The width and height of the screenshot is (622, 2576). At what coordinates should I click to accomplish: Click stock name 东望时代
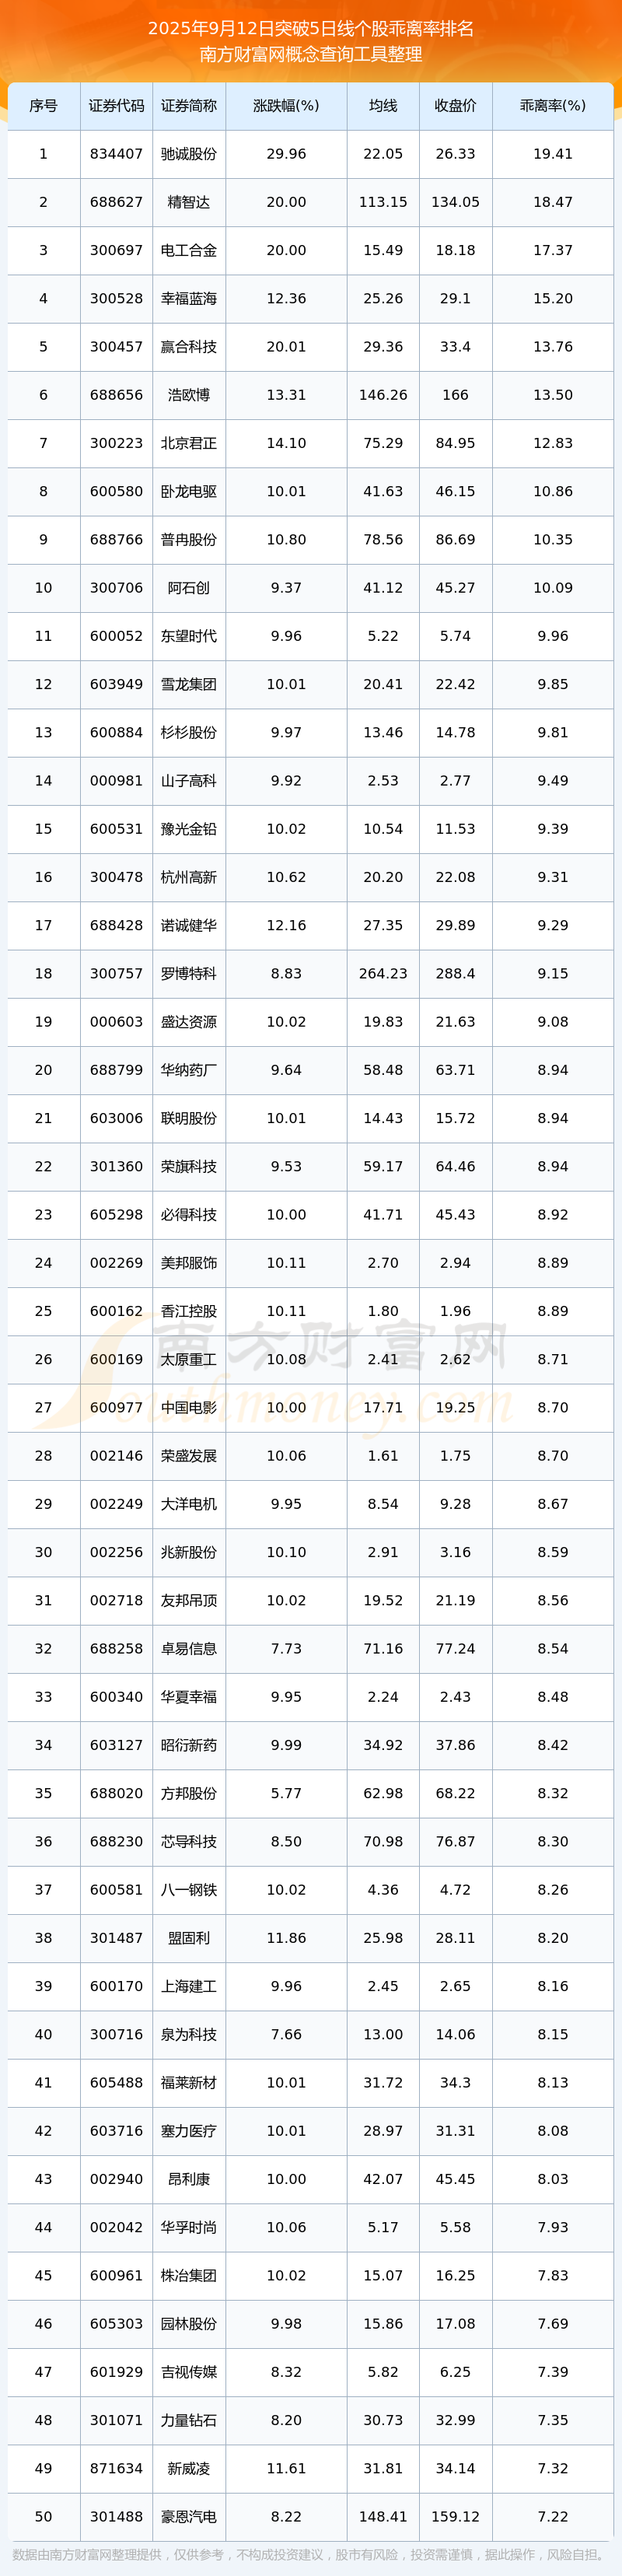[x=189, y=636]
